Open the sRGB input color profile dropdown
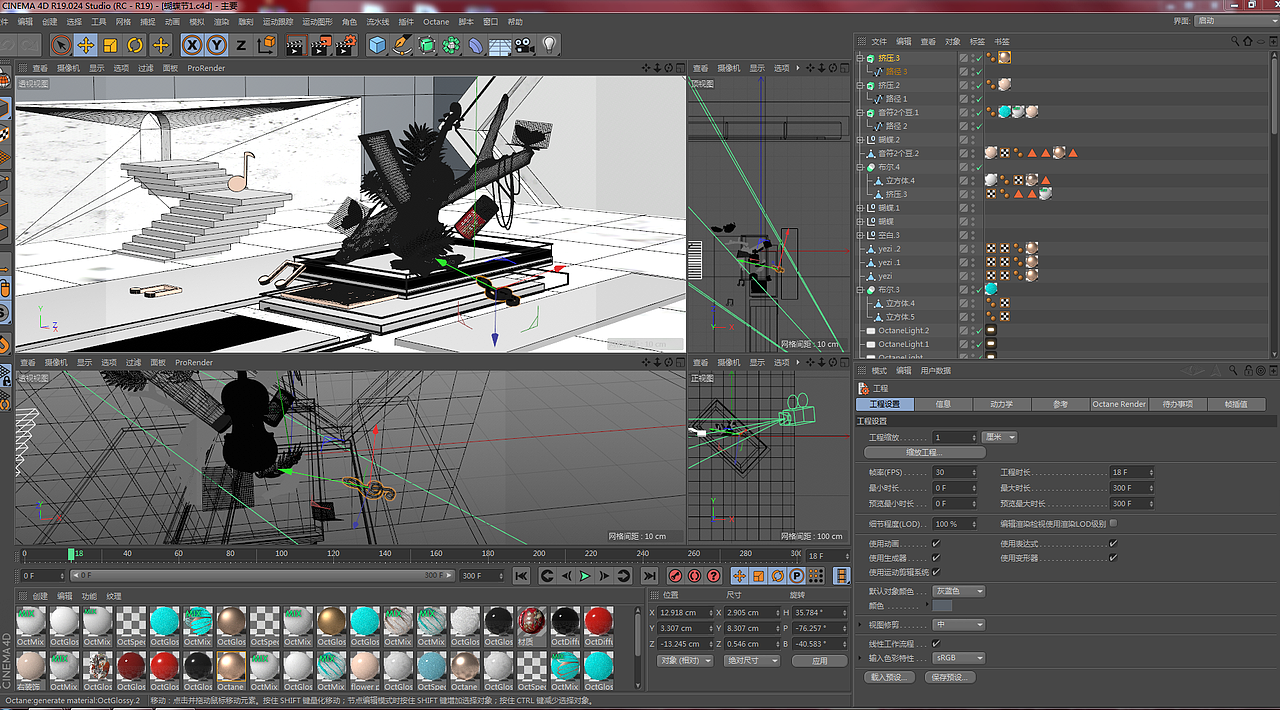This screenshot has height=710, width=1280. click(959, 658)
